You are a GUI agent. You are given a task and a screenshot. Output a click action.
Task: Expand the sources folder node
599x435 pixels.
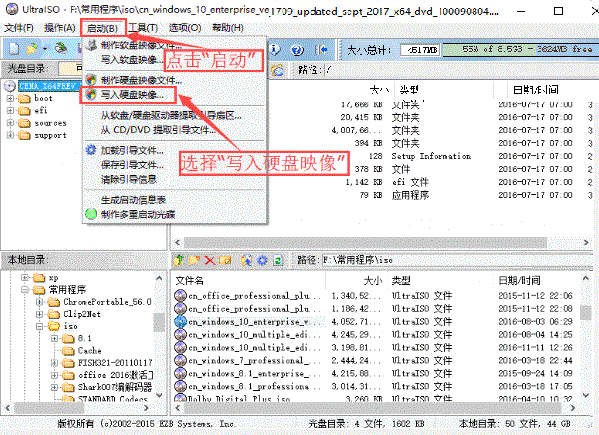(10, 123)
